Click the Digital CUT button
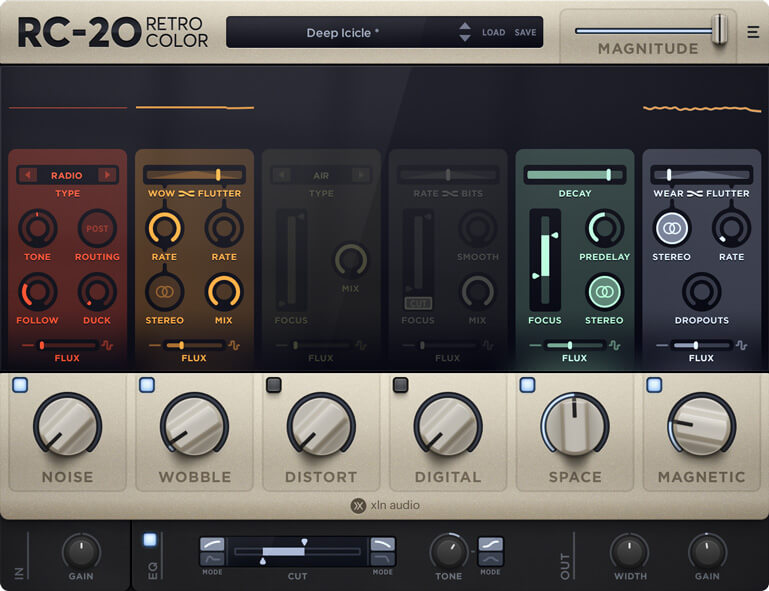This screenshot has width=769, height=591. pyautogui.click(x=418, y=304)
